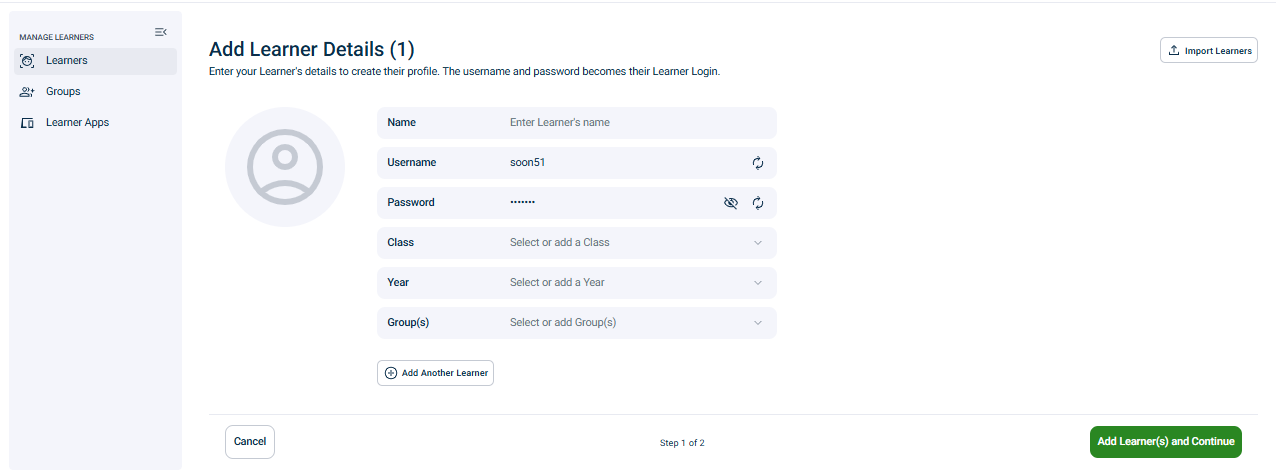Click the plus icon in Add Another Learner
Screen dimensions: 1276x470
391,373
